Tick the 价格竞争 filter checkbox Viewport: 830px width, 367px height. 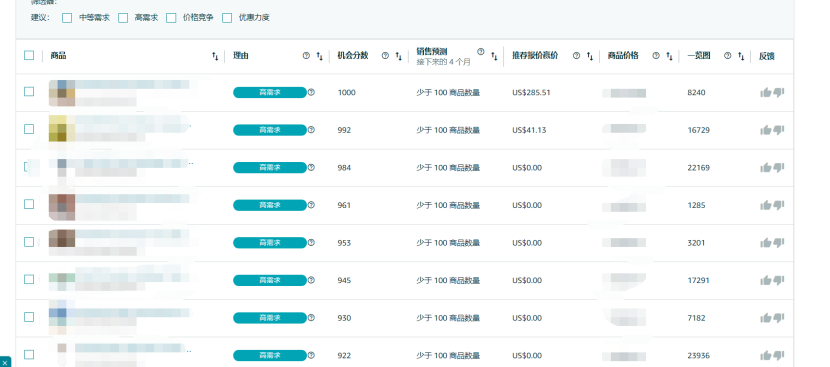[171, 18]
